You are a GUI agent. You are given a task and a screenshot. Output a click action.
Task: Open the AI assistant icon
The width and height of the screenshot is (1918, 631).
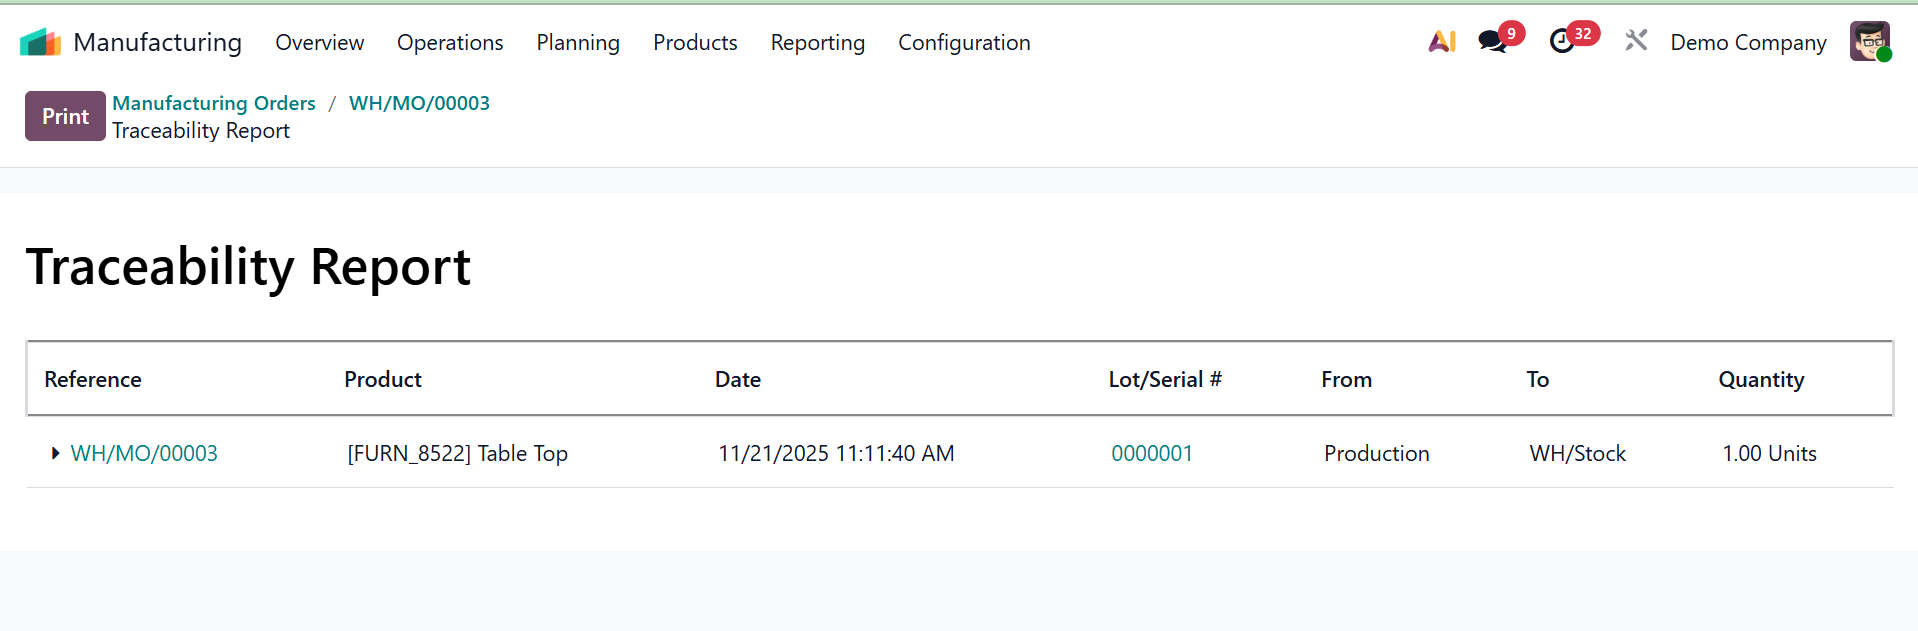(x=1441, y=42)
